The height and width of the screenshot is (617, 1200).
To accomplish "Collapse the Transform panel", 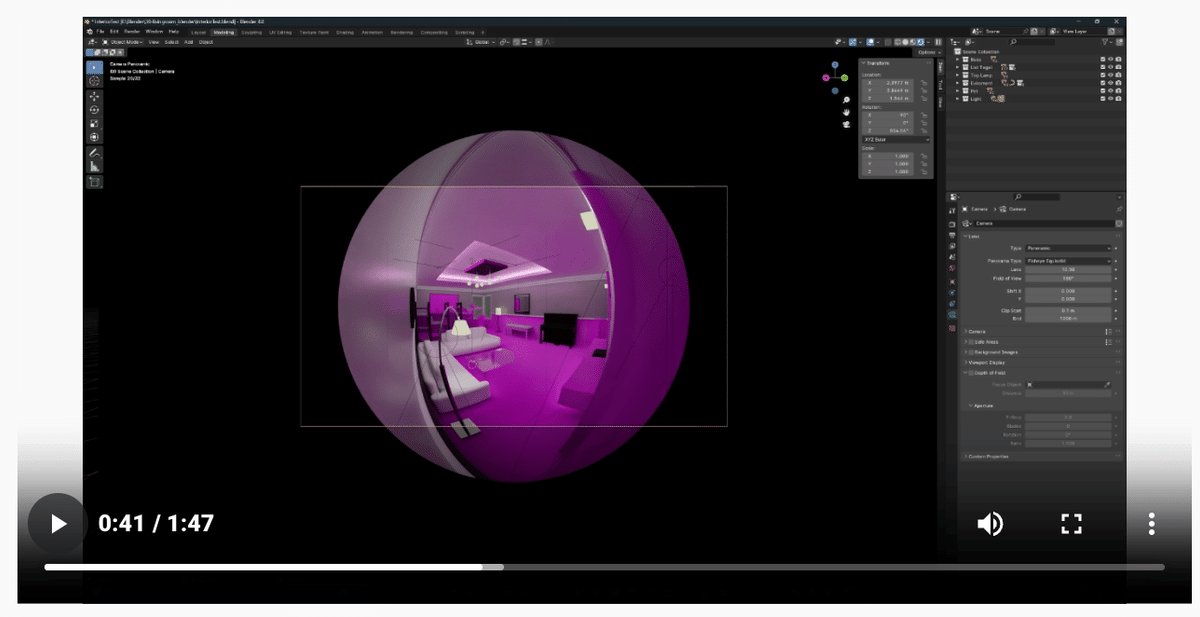I will pyautogui.click(x=865, y=63).
